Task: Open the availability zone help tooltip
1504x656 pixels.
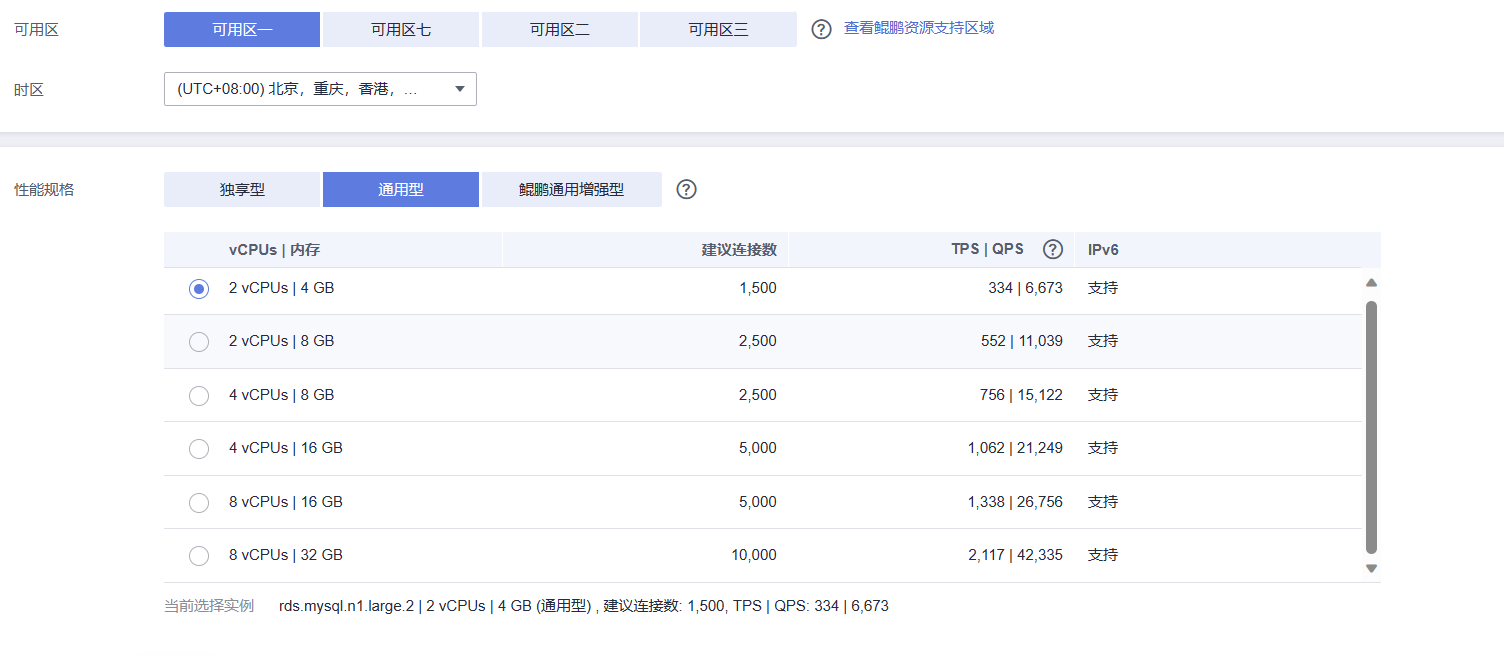Action: coord(821,29)
